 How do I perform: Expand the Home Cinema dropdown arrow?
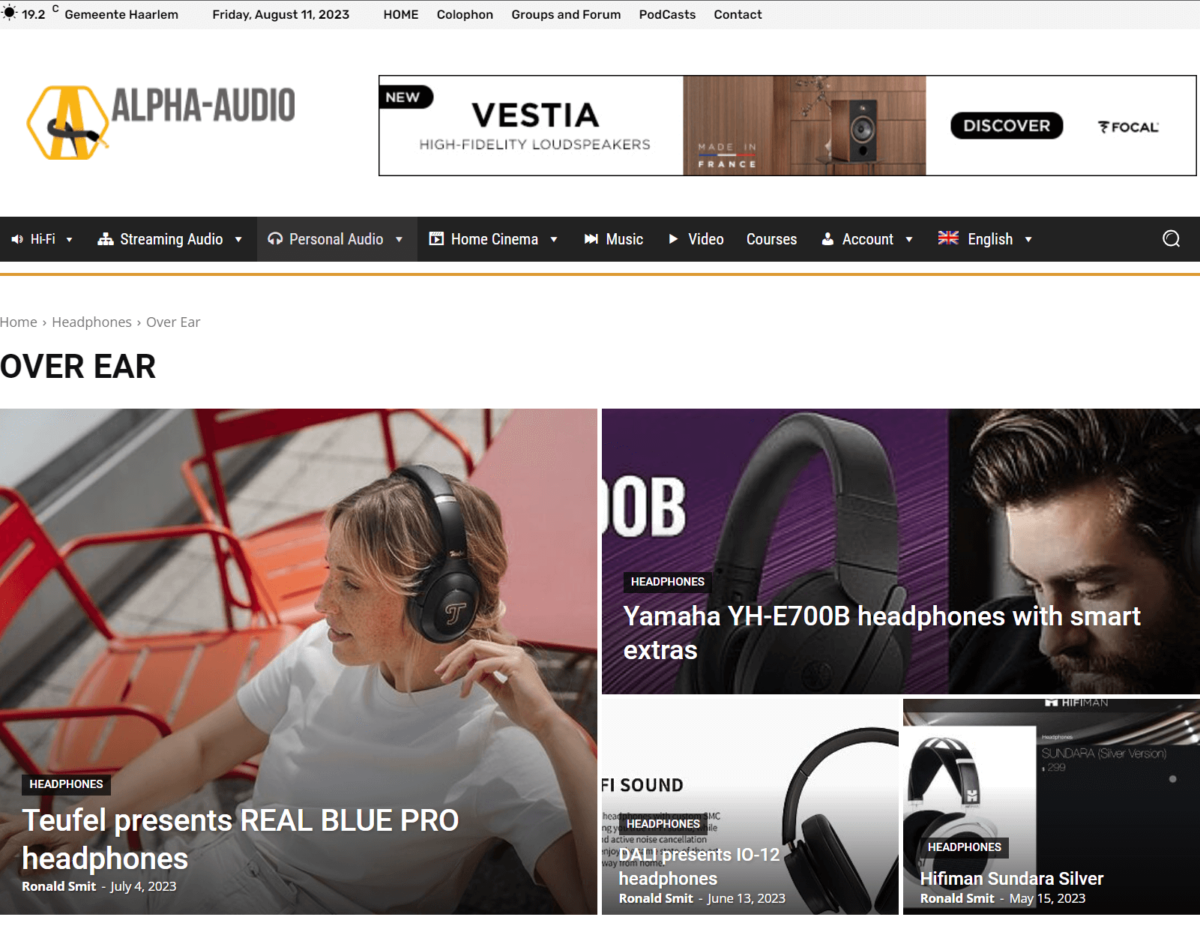(554, 240)
